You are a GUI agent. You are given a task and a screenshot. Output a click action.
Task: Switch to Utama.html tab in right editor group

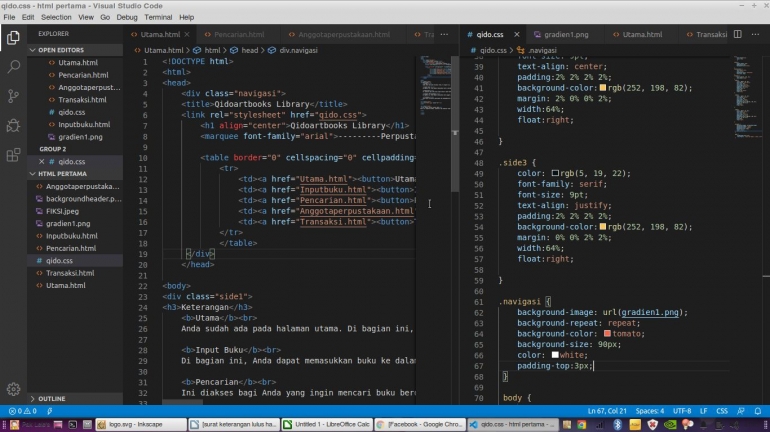(x=642, y=34)
